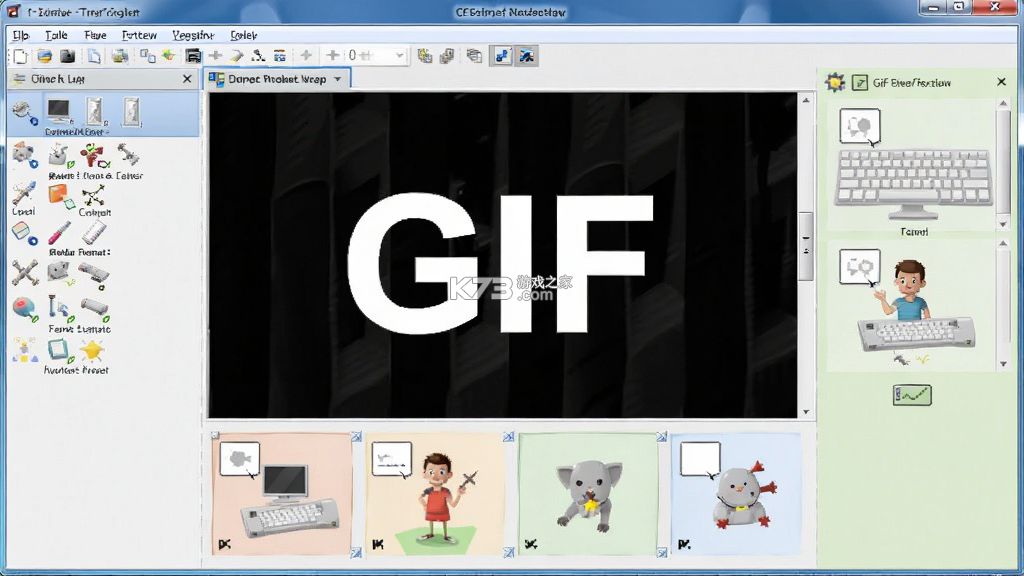This screenshot has height=576, width=1024.
Task: Click the top-right corner icon on the keyboard frame
Action: (x=356, y=437)
